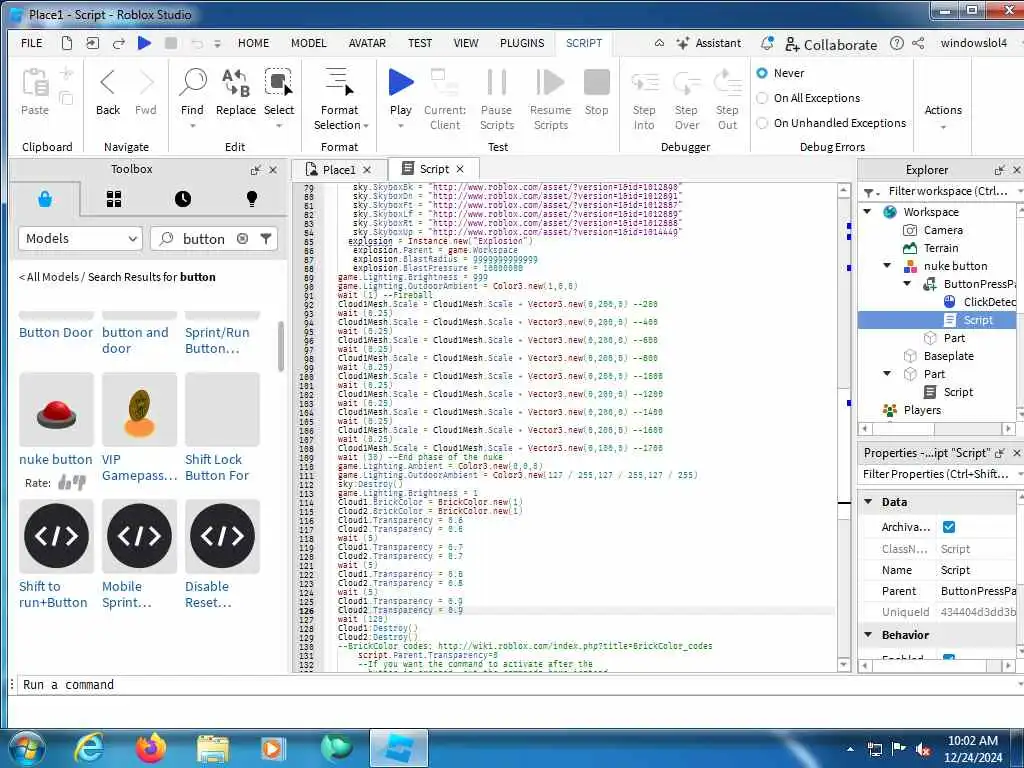
Task: Click the Windows Start orb
Action: tap(27, 748)
